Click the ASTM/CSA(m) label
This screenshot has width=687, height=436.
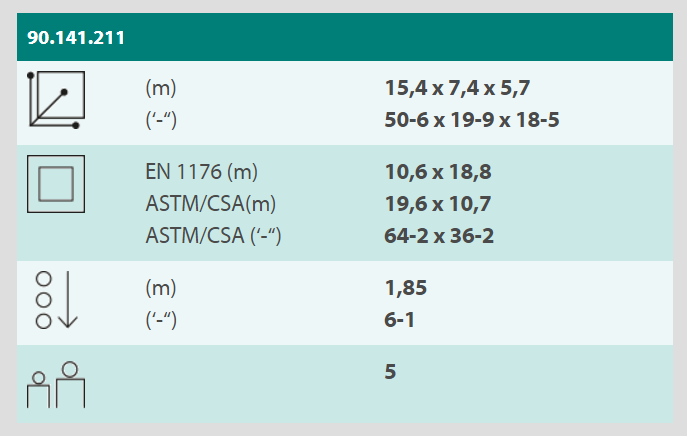(x=210, y=204)
